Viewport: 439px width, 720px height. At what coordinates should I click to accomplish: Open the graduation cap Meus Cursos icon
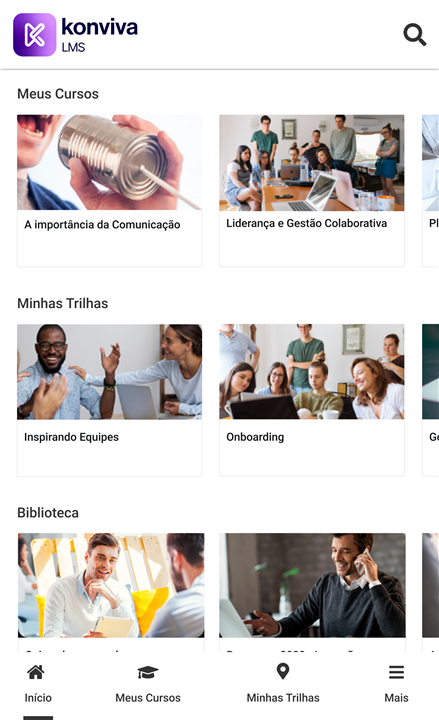coord(148,672)
